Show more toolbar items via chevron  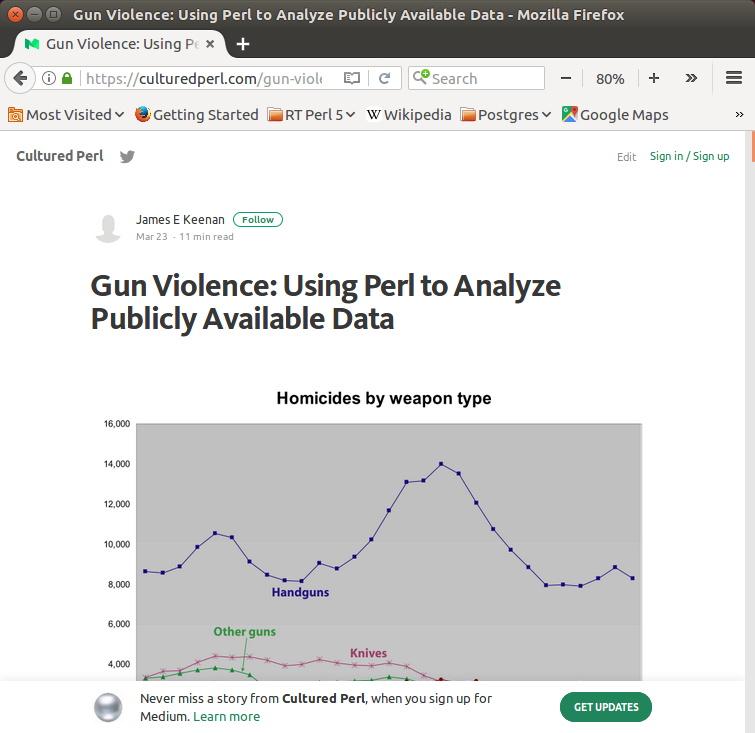tap(691, 78)
